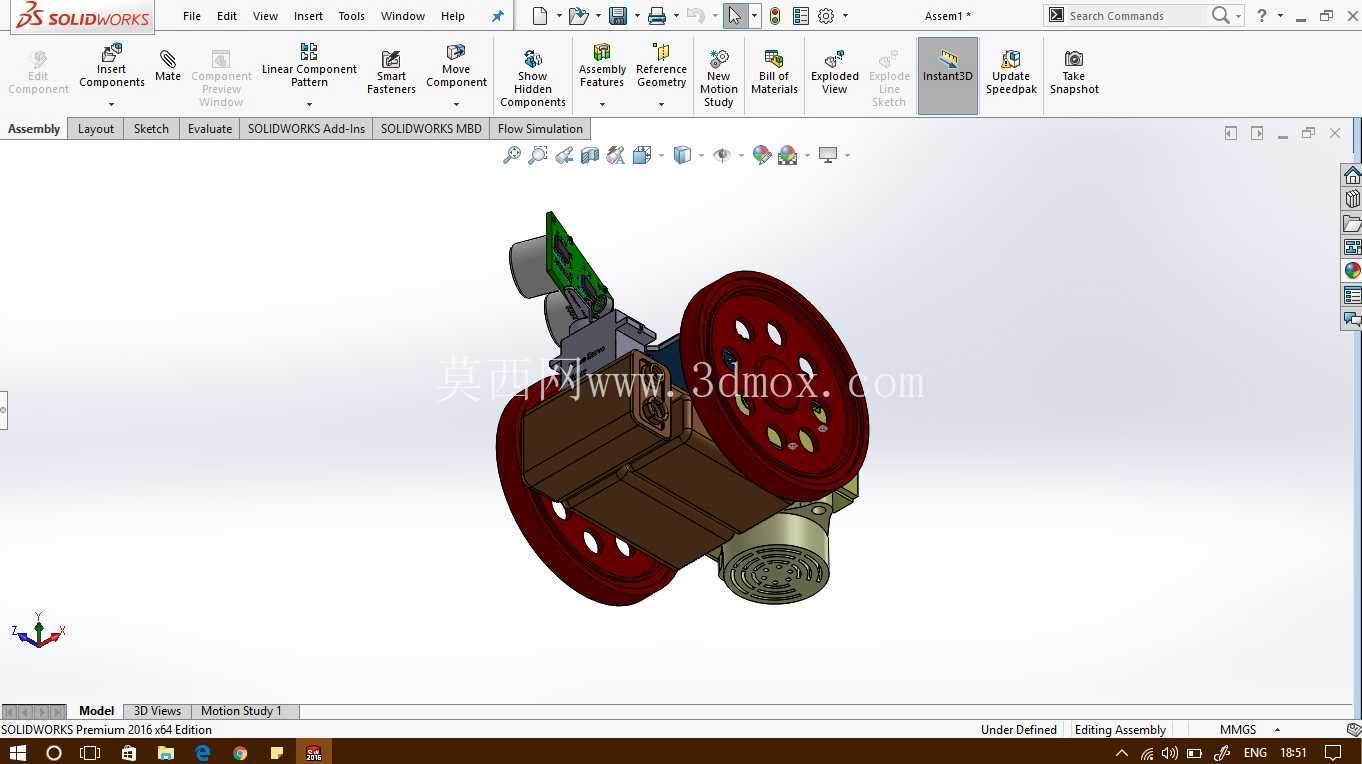This screenshot has height=764, width=1362.
Task: Switch to SOLIDWORKS Add-Ins tab
Action: pyautogui.click(x=306, y=129)
